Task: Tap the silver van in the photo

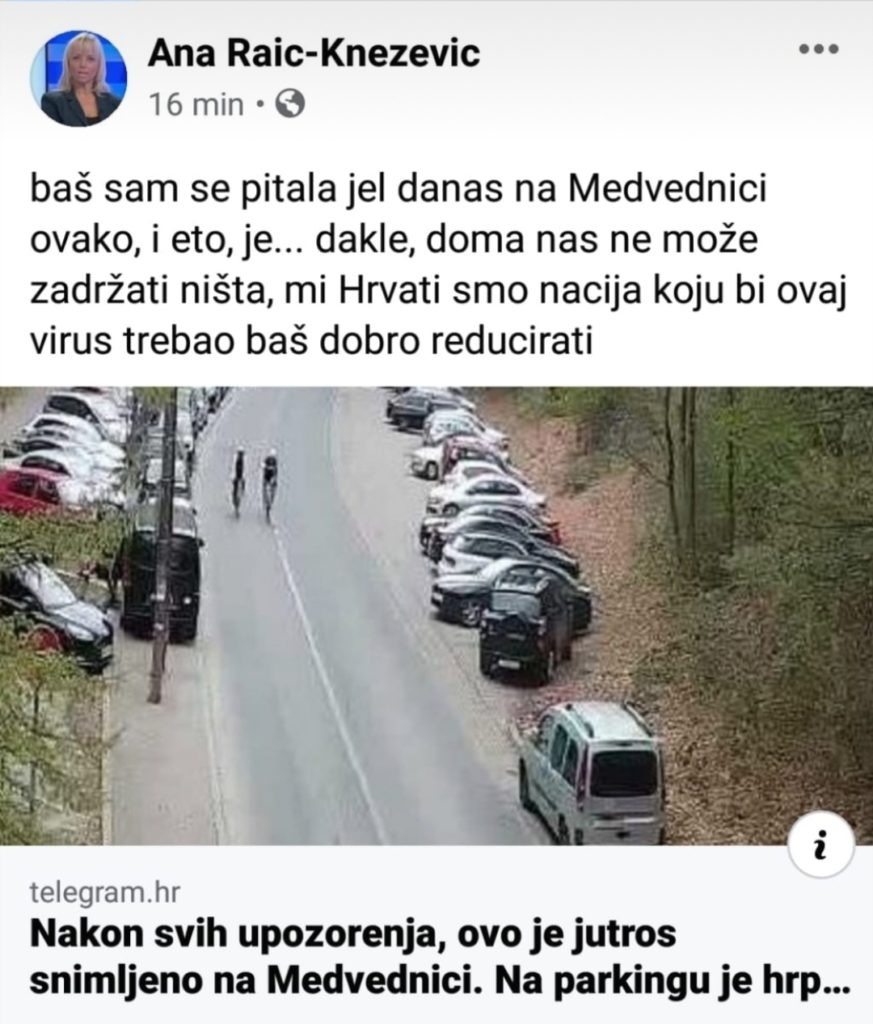Action: click(x=591, y=771)
